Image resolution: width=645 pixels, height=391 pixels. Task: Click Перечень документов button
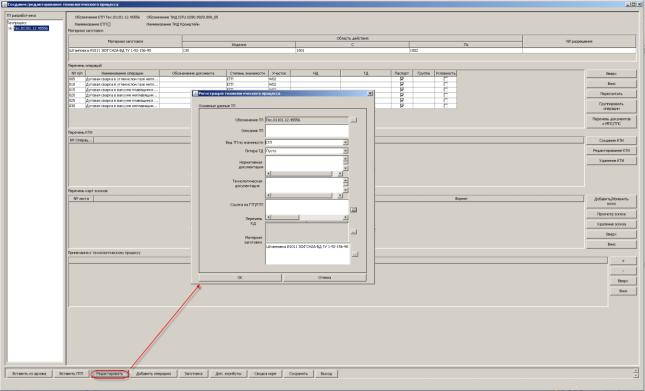click(611, 121)
